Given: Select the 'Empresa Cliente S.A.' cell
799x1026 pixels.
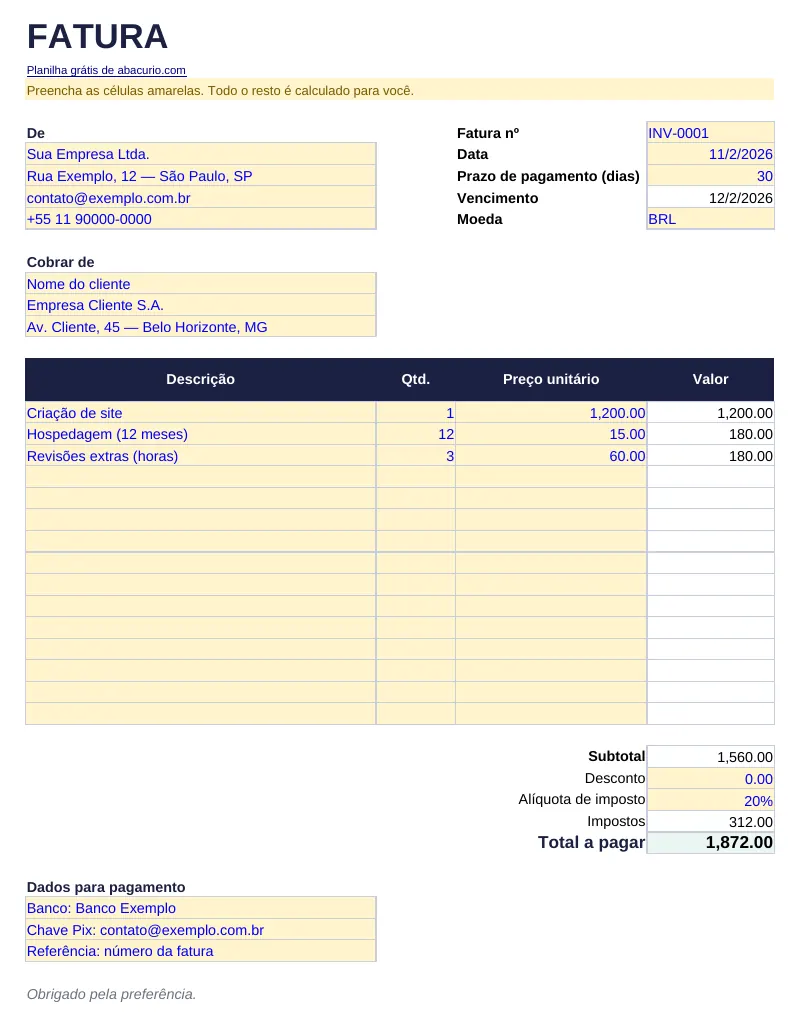Looking at the screenshot, I should pyautogui.click(x=201, y=304).
